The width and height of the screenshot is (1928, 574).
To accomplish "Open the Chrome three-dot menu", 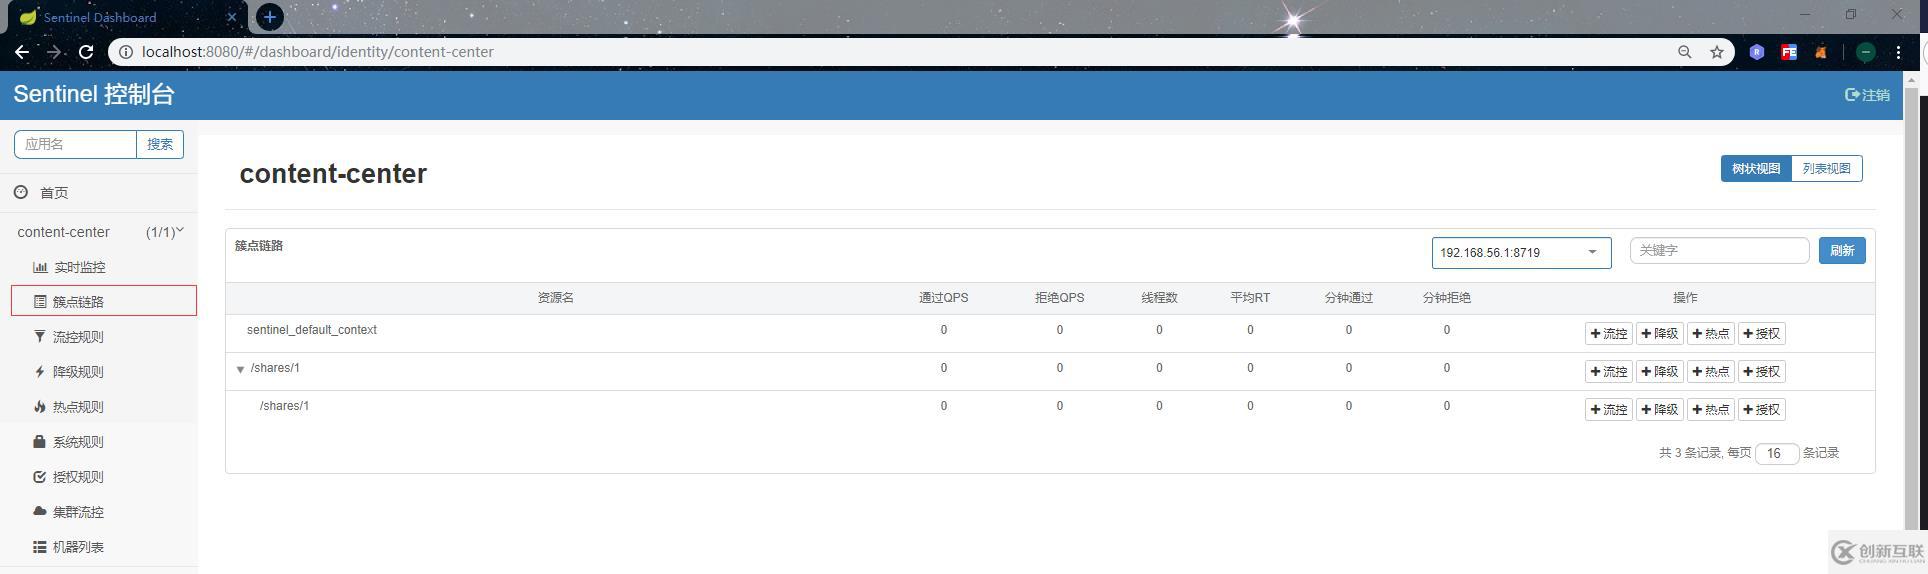I will (1898, 52).
